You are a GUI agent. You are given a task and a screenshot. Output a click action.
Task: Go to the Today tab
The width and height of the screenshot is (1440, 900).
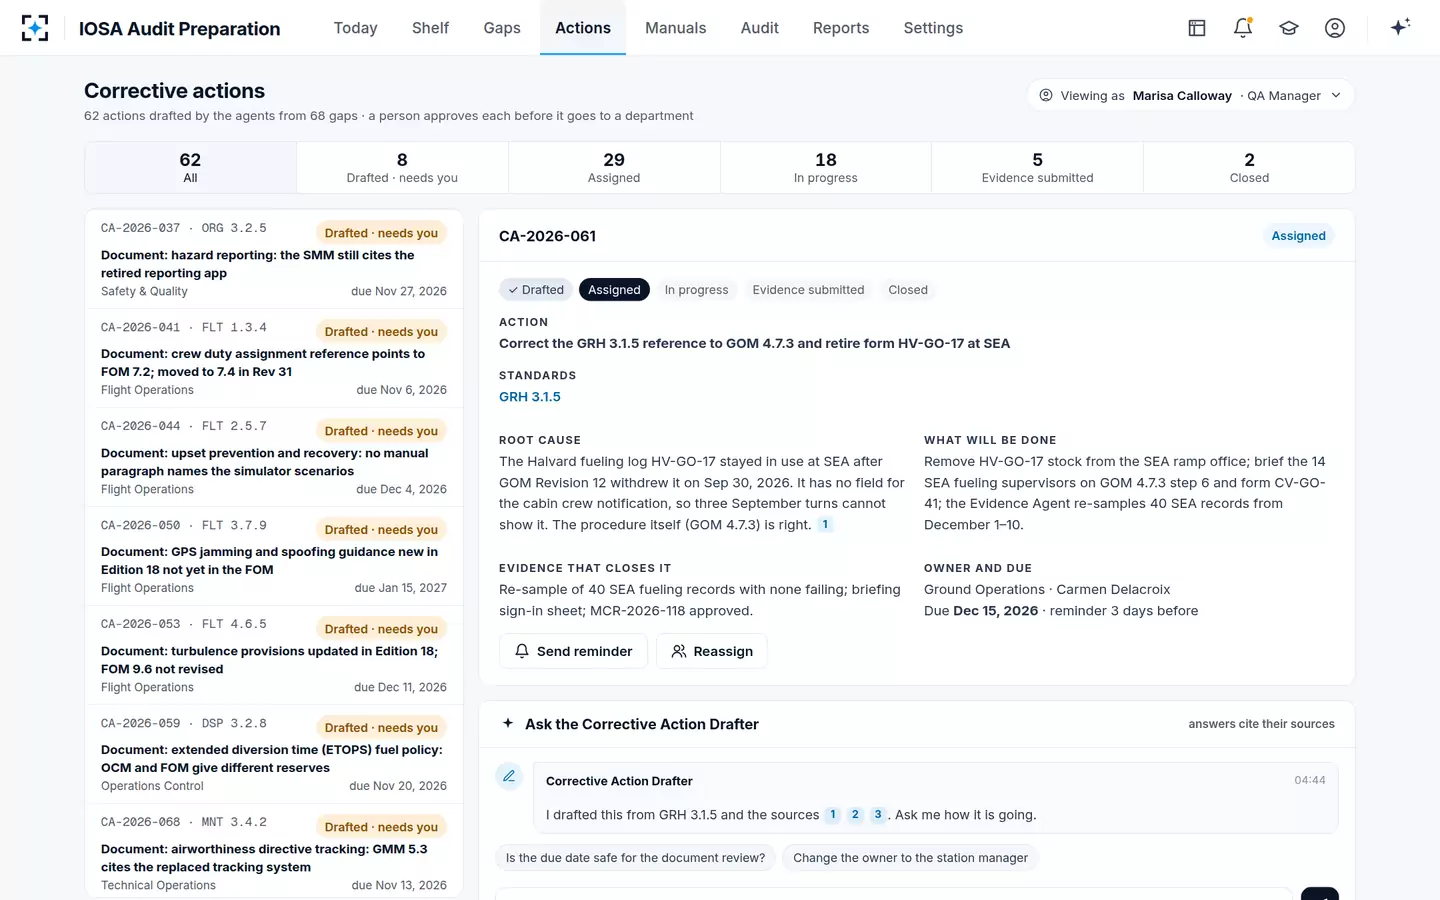(356, 28)
